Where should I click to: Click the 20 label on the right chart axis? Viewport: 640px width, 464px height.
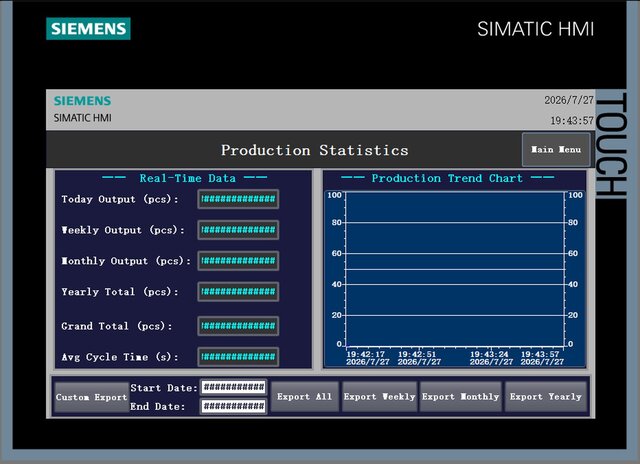(573, 315)
